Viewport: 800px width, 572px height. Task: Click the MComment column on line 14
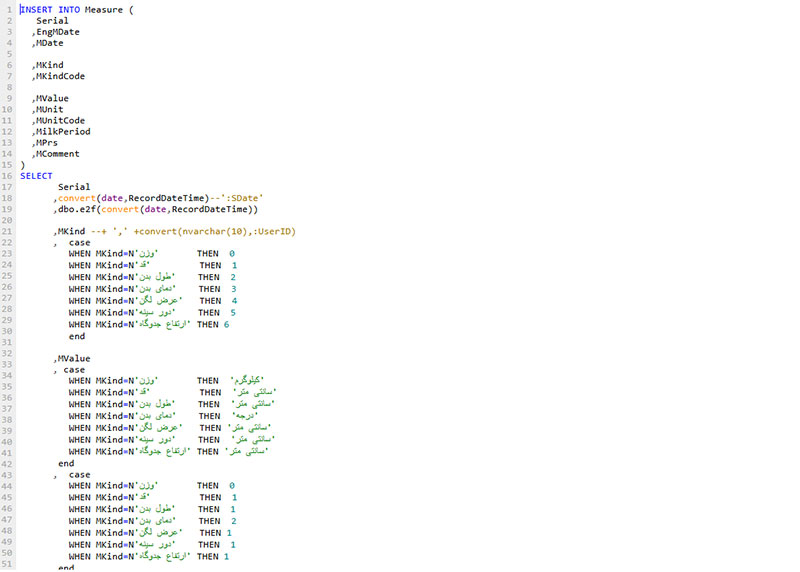click(x=59, y=154)
